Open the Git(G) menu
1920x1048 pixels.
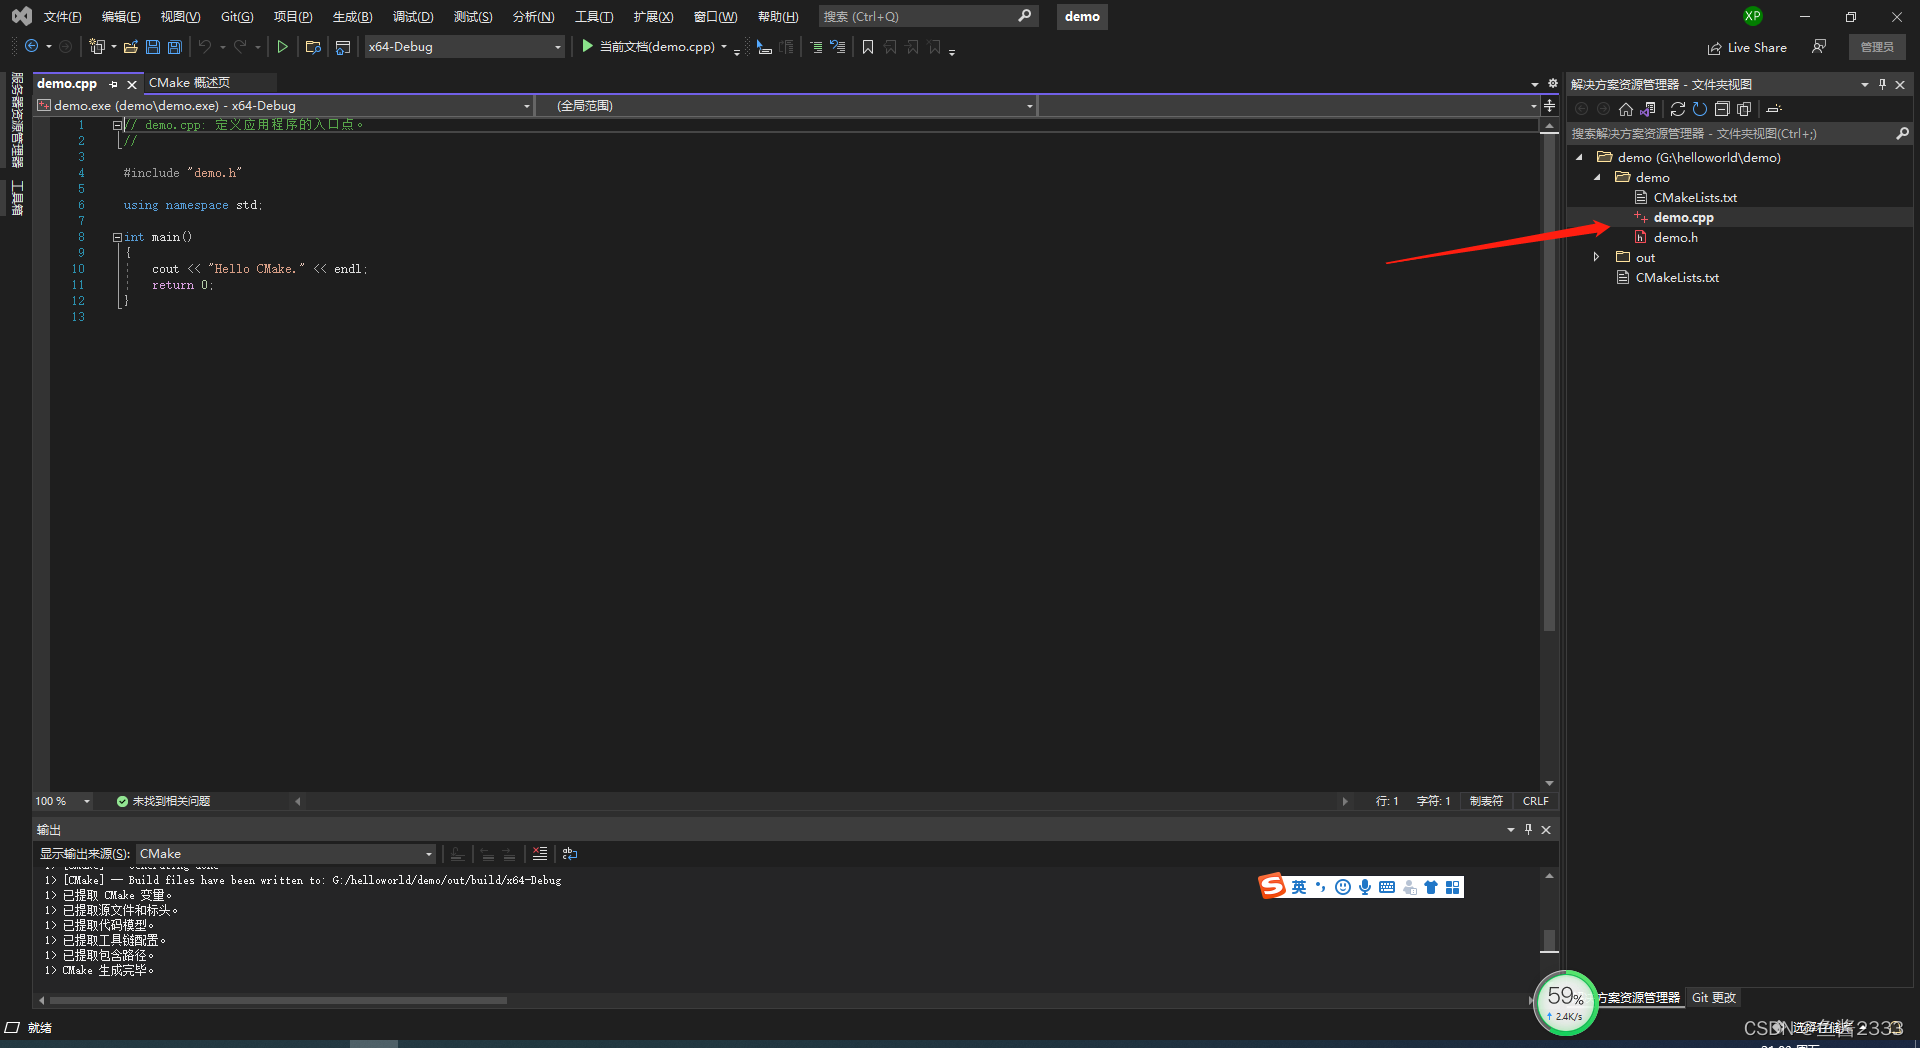click(x=237, y=17)
